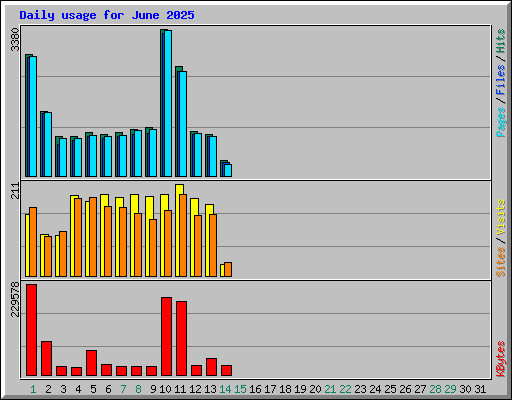Click day 5 on the x-axis
Image resolution: width=512 pixels, height=400 pixels.
[93, 389]
